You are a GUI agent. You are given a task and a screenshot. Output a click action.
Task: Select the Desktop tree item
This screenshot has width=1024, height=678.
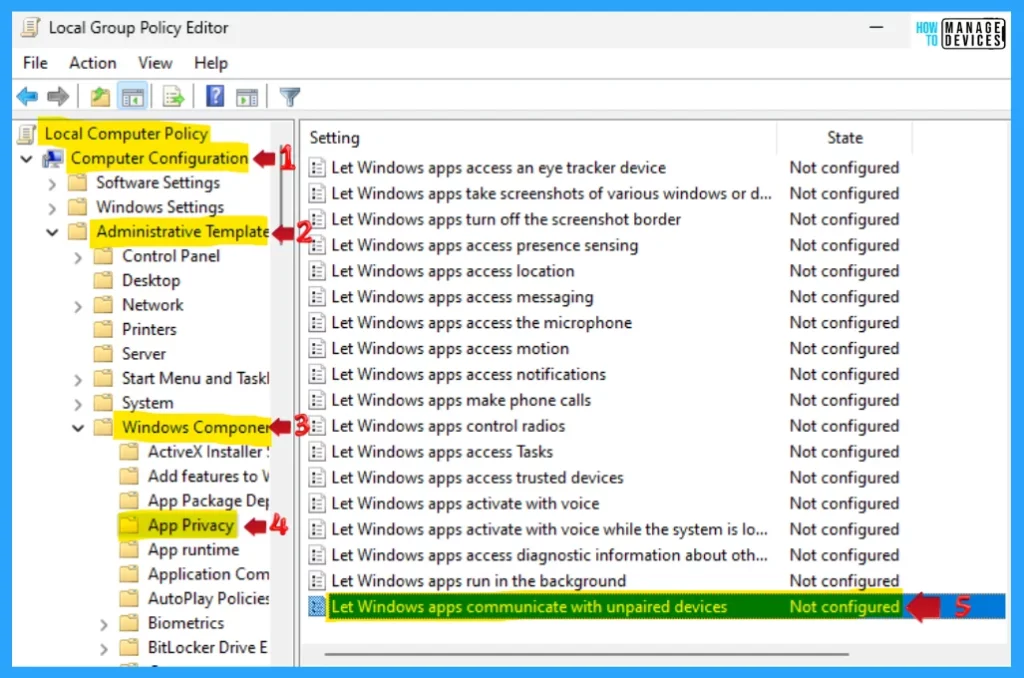point(151,281)
